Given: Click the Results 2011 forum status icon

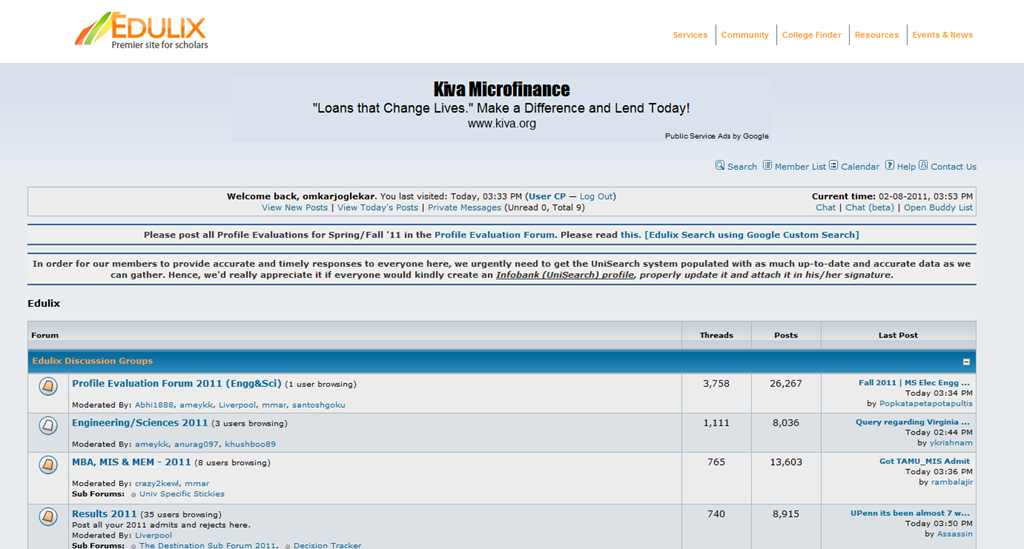Looking at the screenshot, I should pos(48,517).
